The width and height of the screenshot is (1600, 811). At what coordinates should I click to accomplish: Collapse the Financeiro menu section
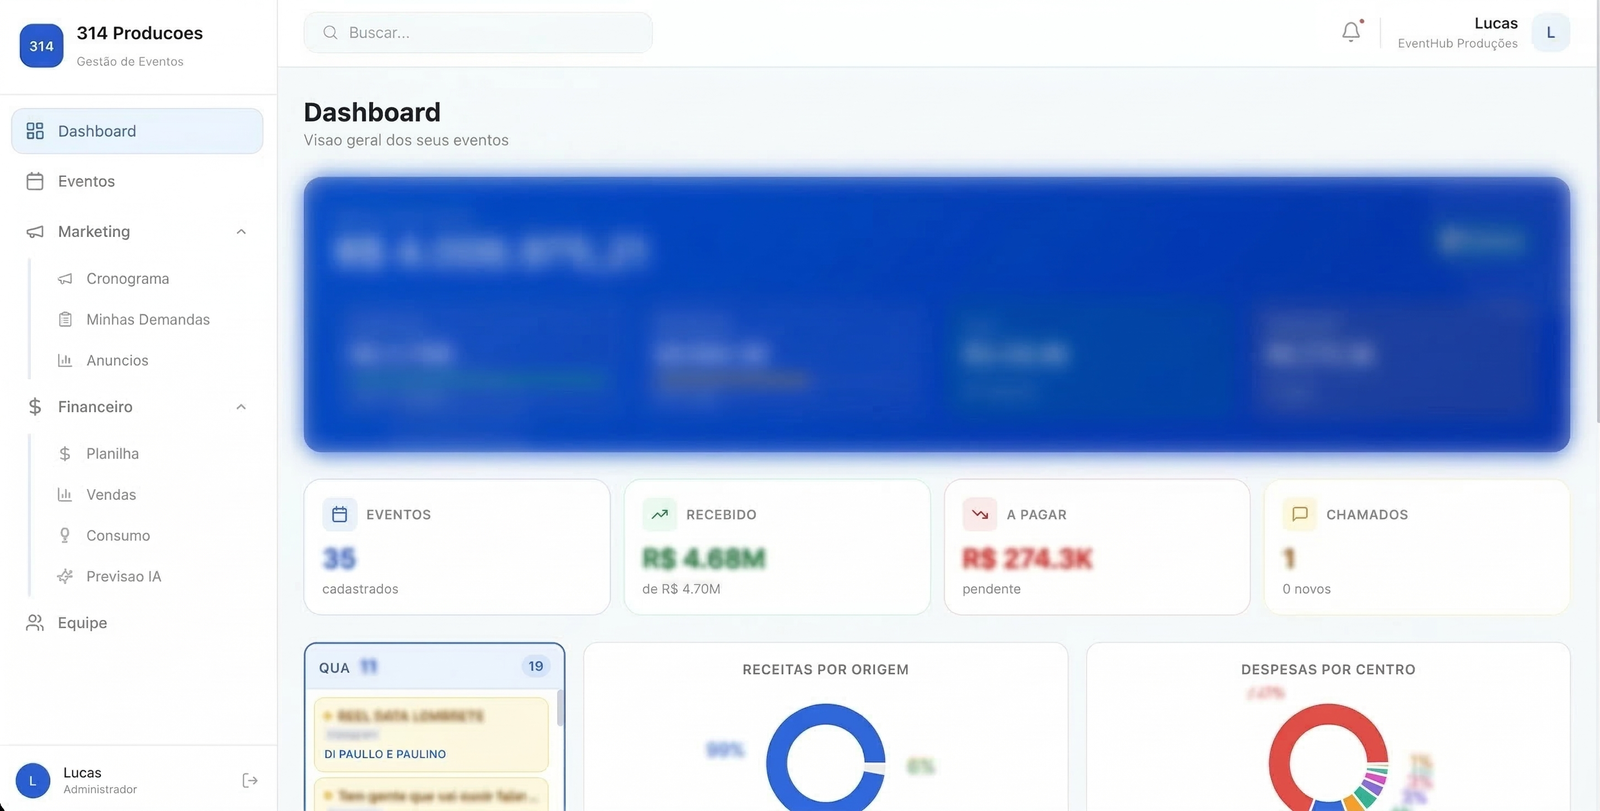(241, 407)
